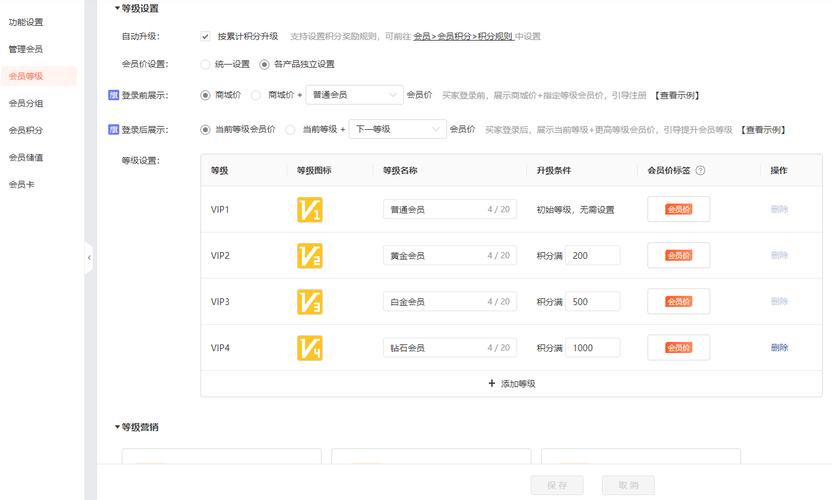This screenshot has width=832, height=500.
Task: Open 功能设置 in sidebar
Action: (x=26, y=22)
